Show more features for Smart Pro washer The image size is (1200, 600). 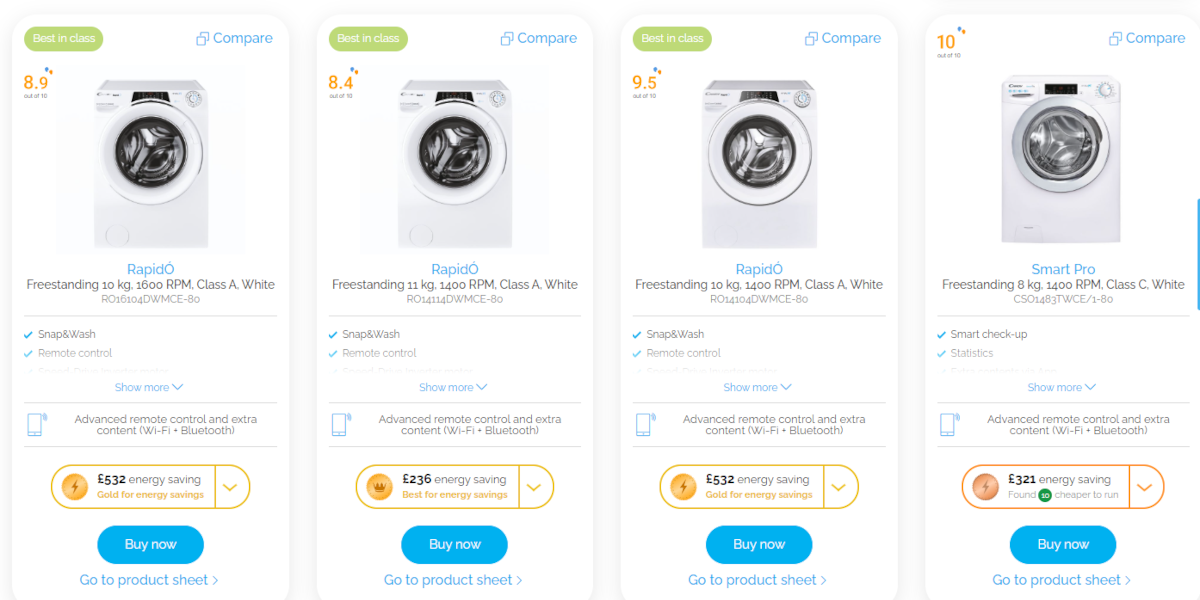tap(1061, 387)
